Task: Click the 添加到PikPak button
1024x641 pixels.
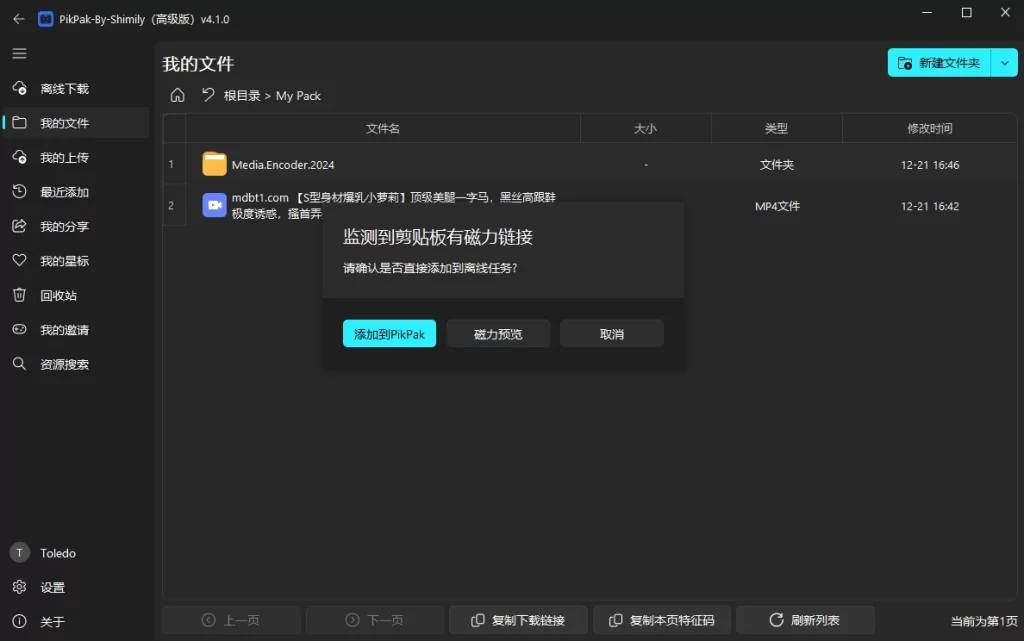Action: click(389, 334)
